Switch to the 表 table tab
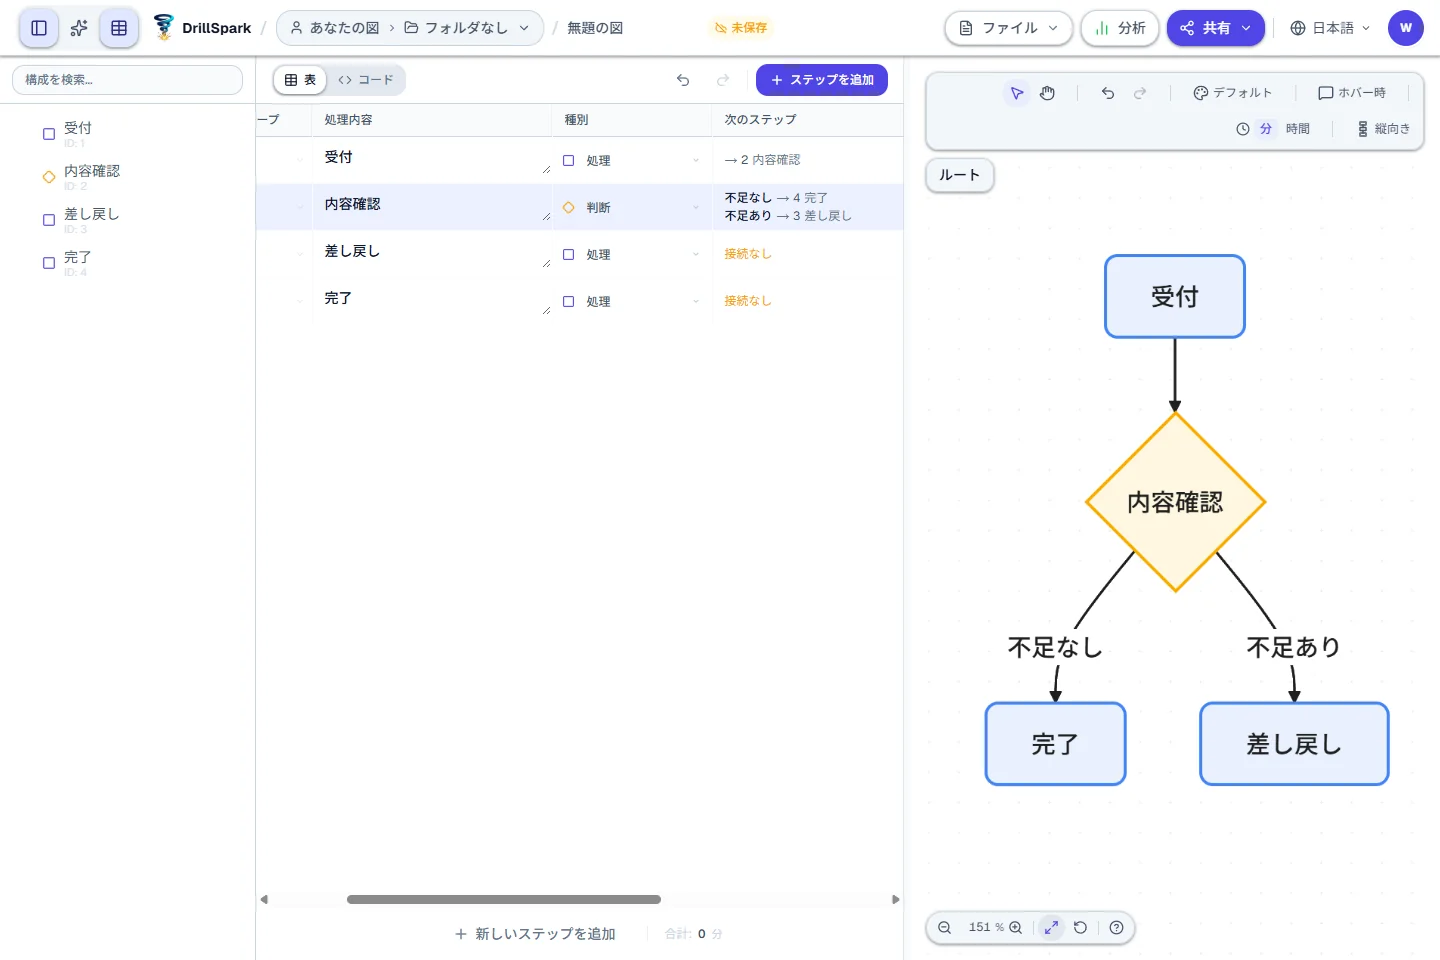Screen dimensions: 1440x960 click(300, 80)
